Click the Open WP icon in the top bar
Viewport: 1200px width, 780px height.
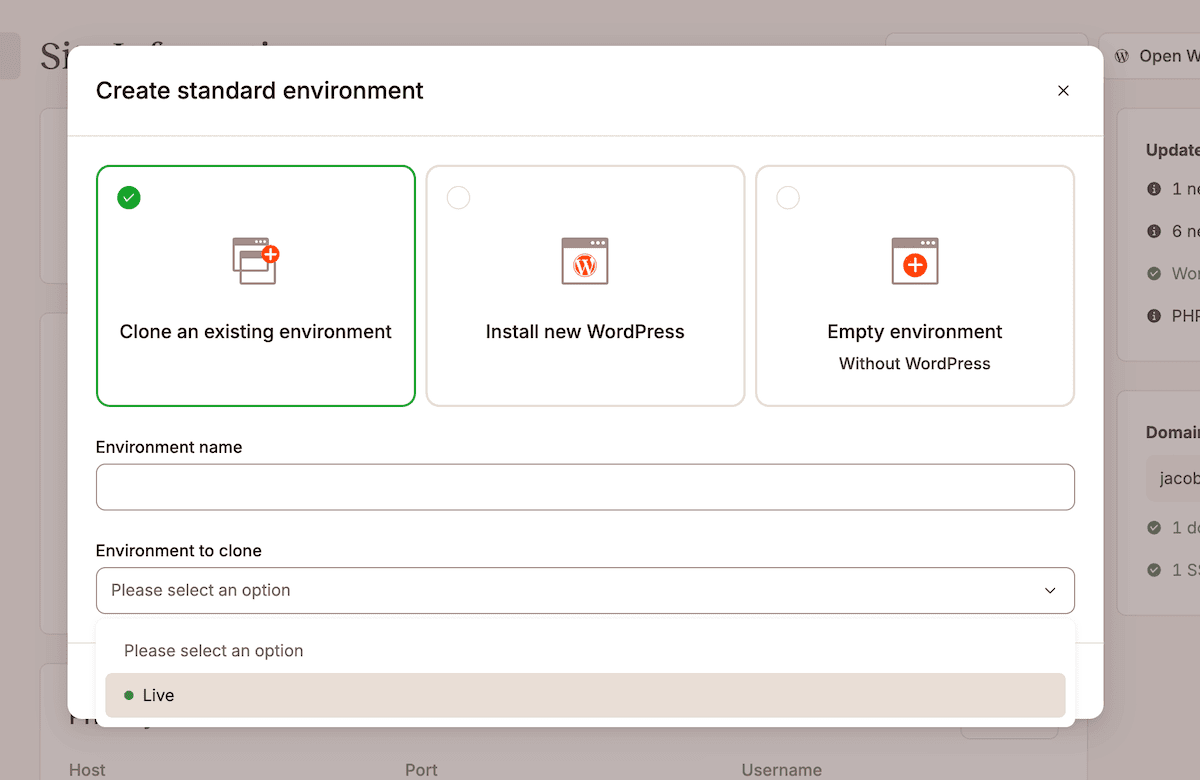coord(1121,56)
